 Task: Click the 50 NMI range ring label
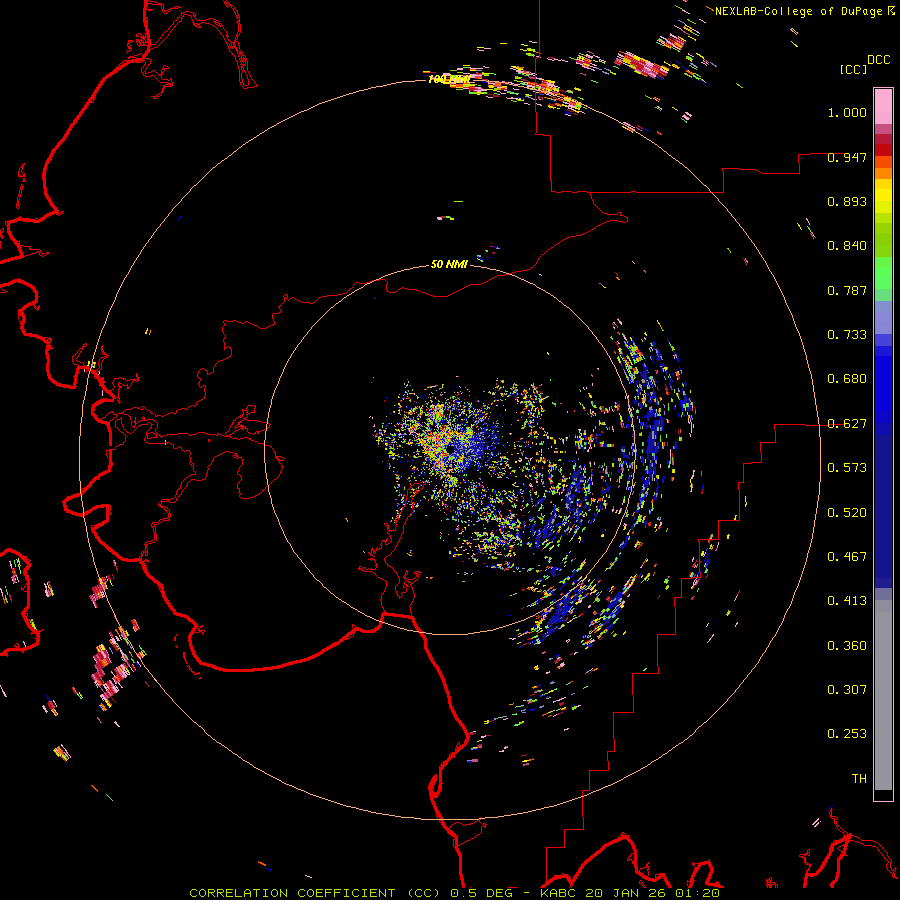coord(449,264)
